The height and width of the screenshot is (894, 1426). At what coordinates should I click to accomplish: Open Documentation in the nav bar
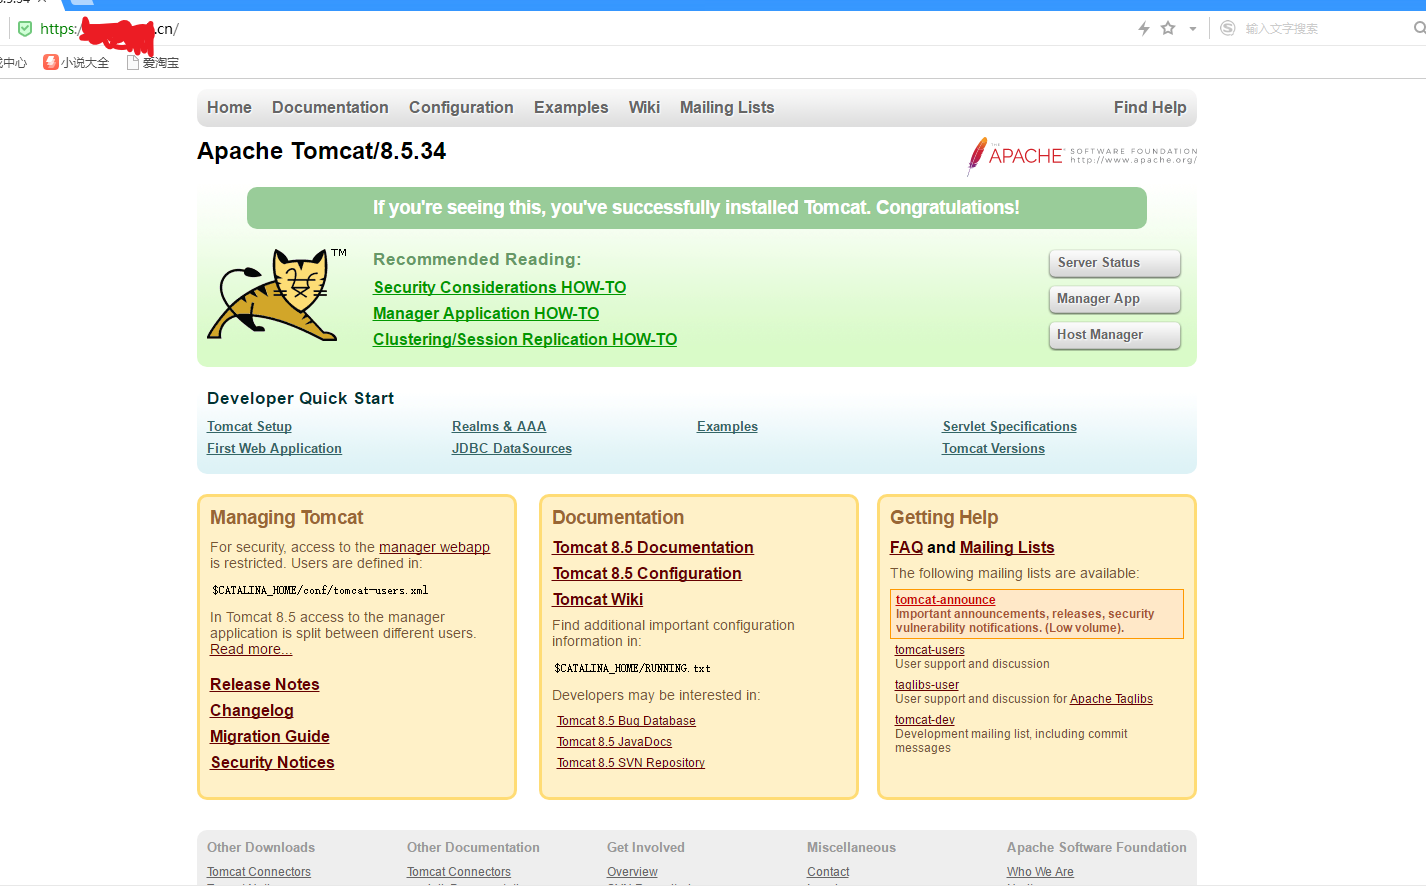click(x=330, y=107)
